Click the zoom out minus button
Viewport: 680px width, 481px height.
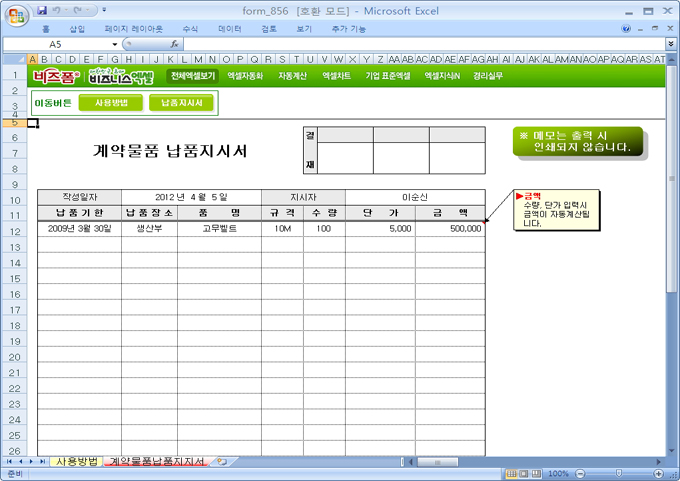pos(579,473)
